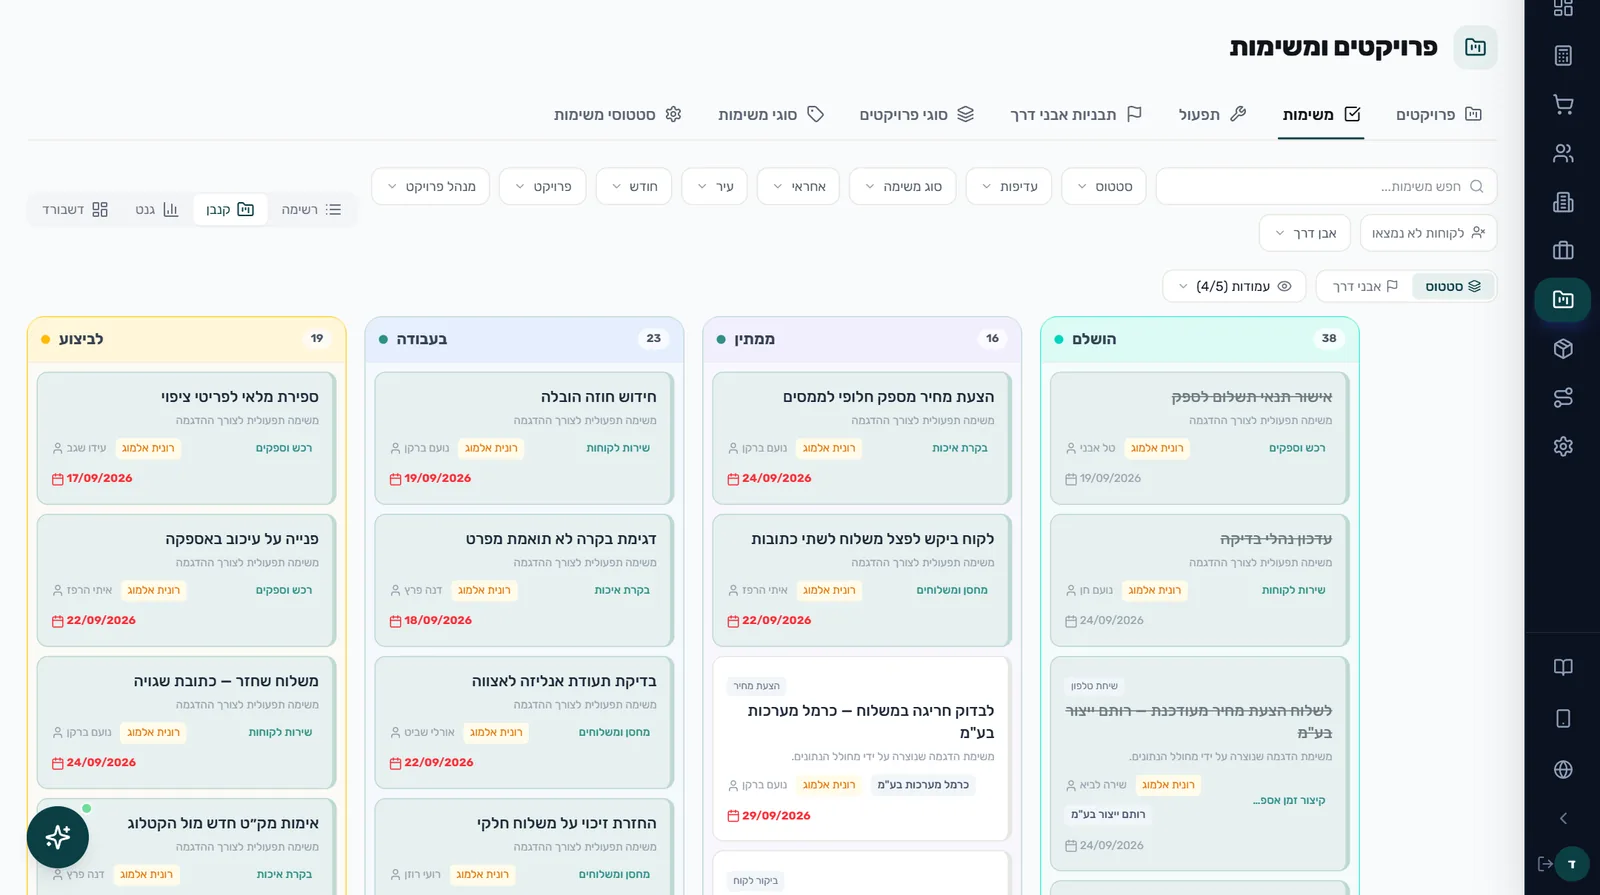1600x895 pixels.
Task: Open the לקוח ביקש לפצל משלוח card
Action: (862, 580)
